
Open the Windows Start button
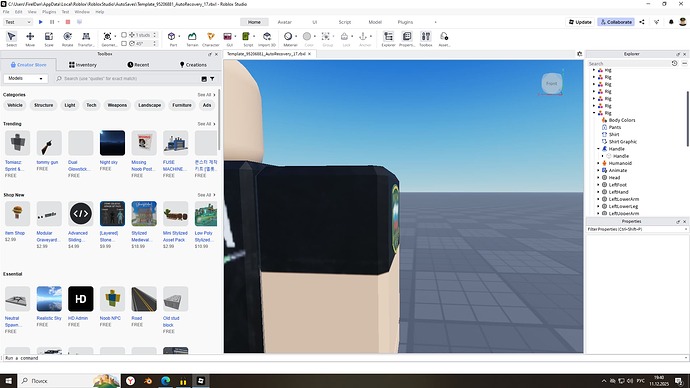tap(8, 381)
